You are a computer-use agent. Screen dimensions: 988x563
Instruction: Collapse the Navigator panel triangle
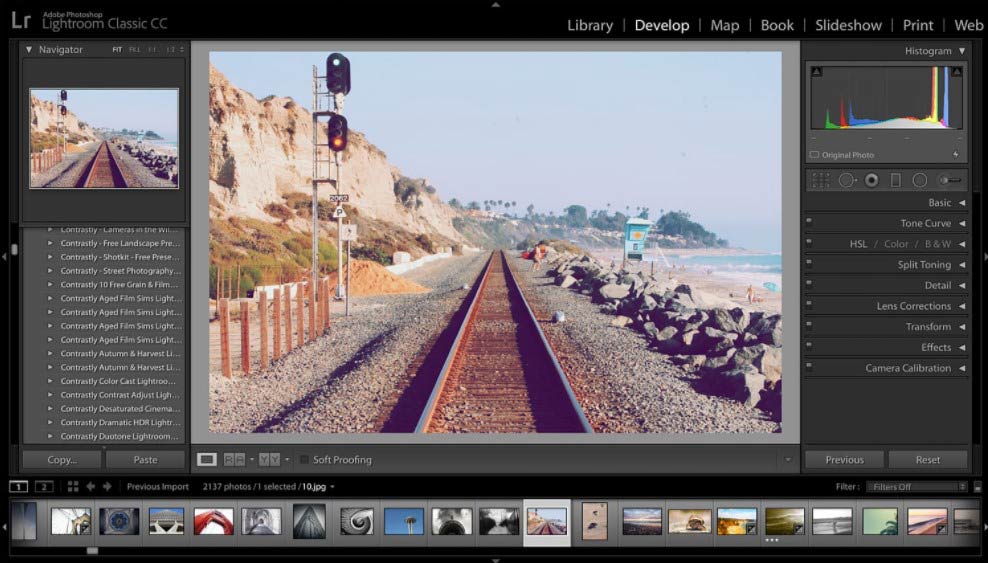pos(28,49)
